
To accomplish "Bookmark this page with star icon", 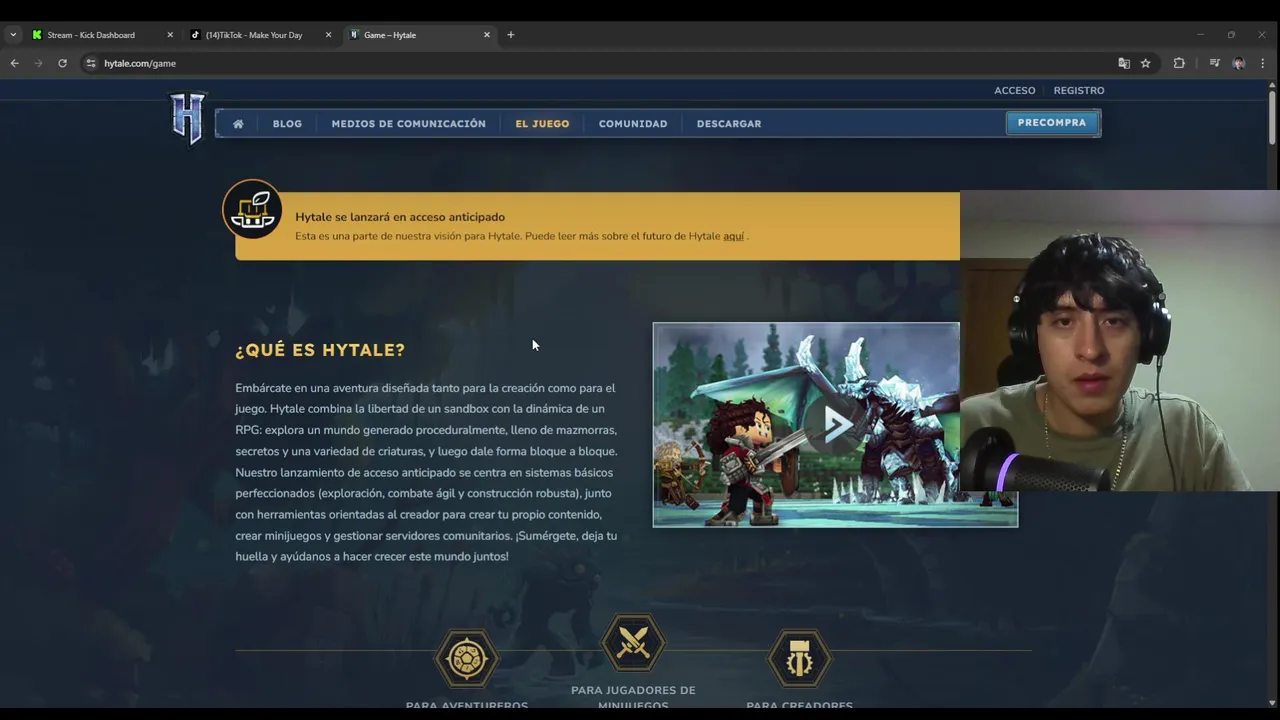I will click(1146, 63).
